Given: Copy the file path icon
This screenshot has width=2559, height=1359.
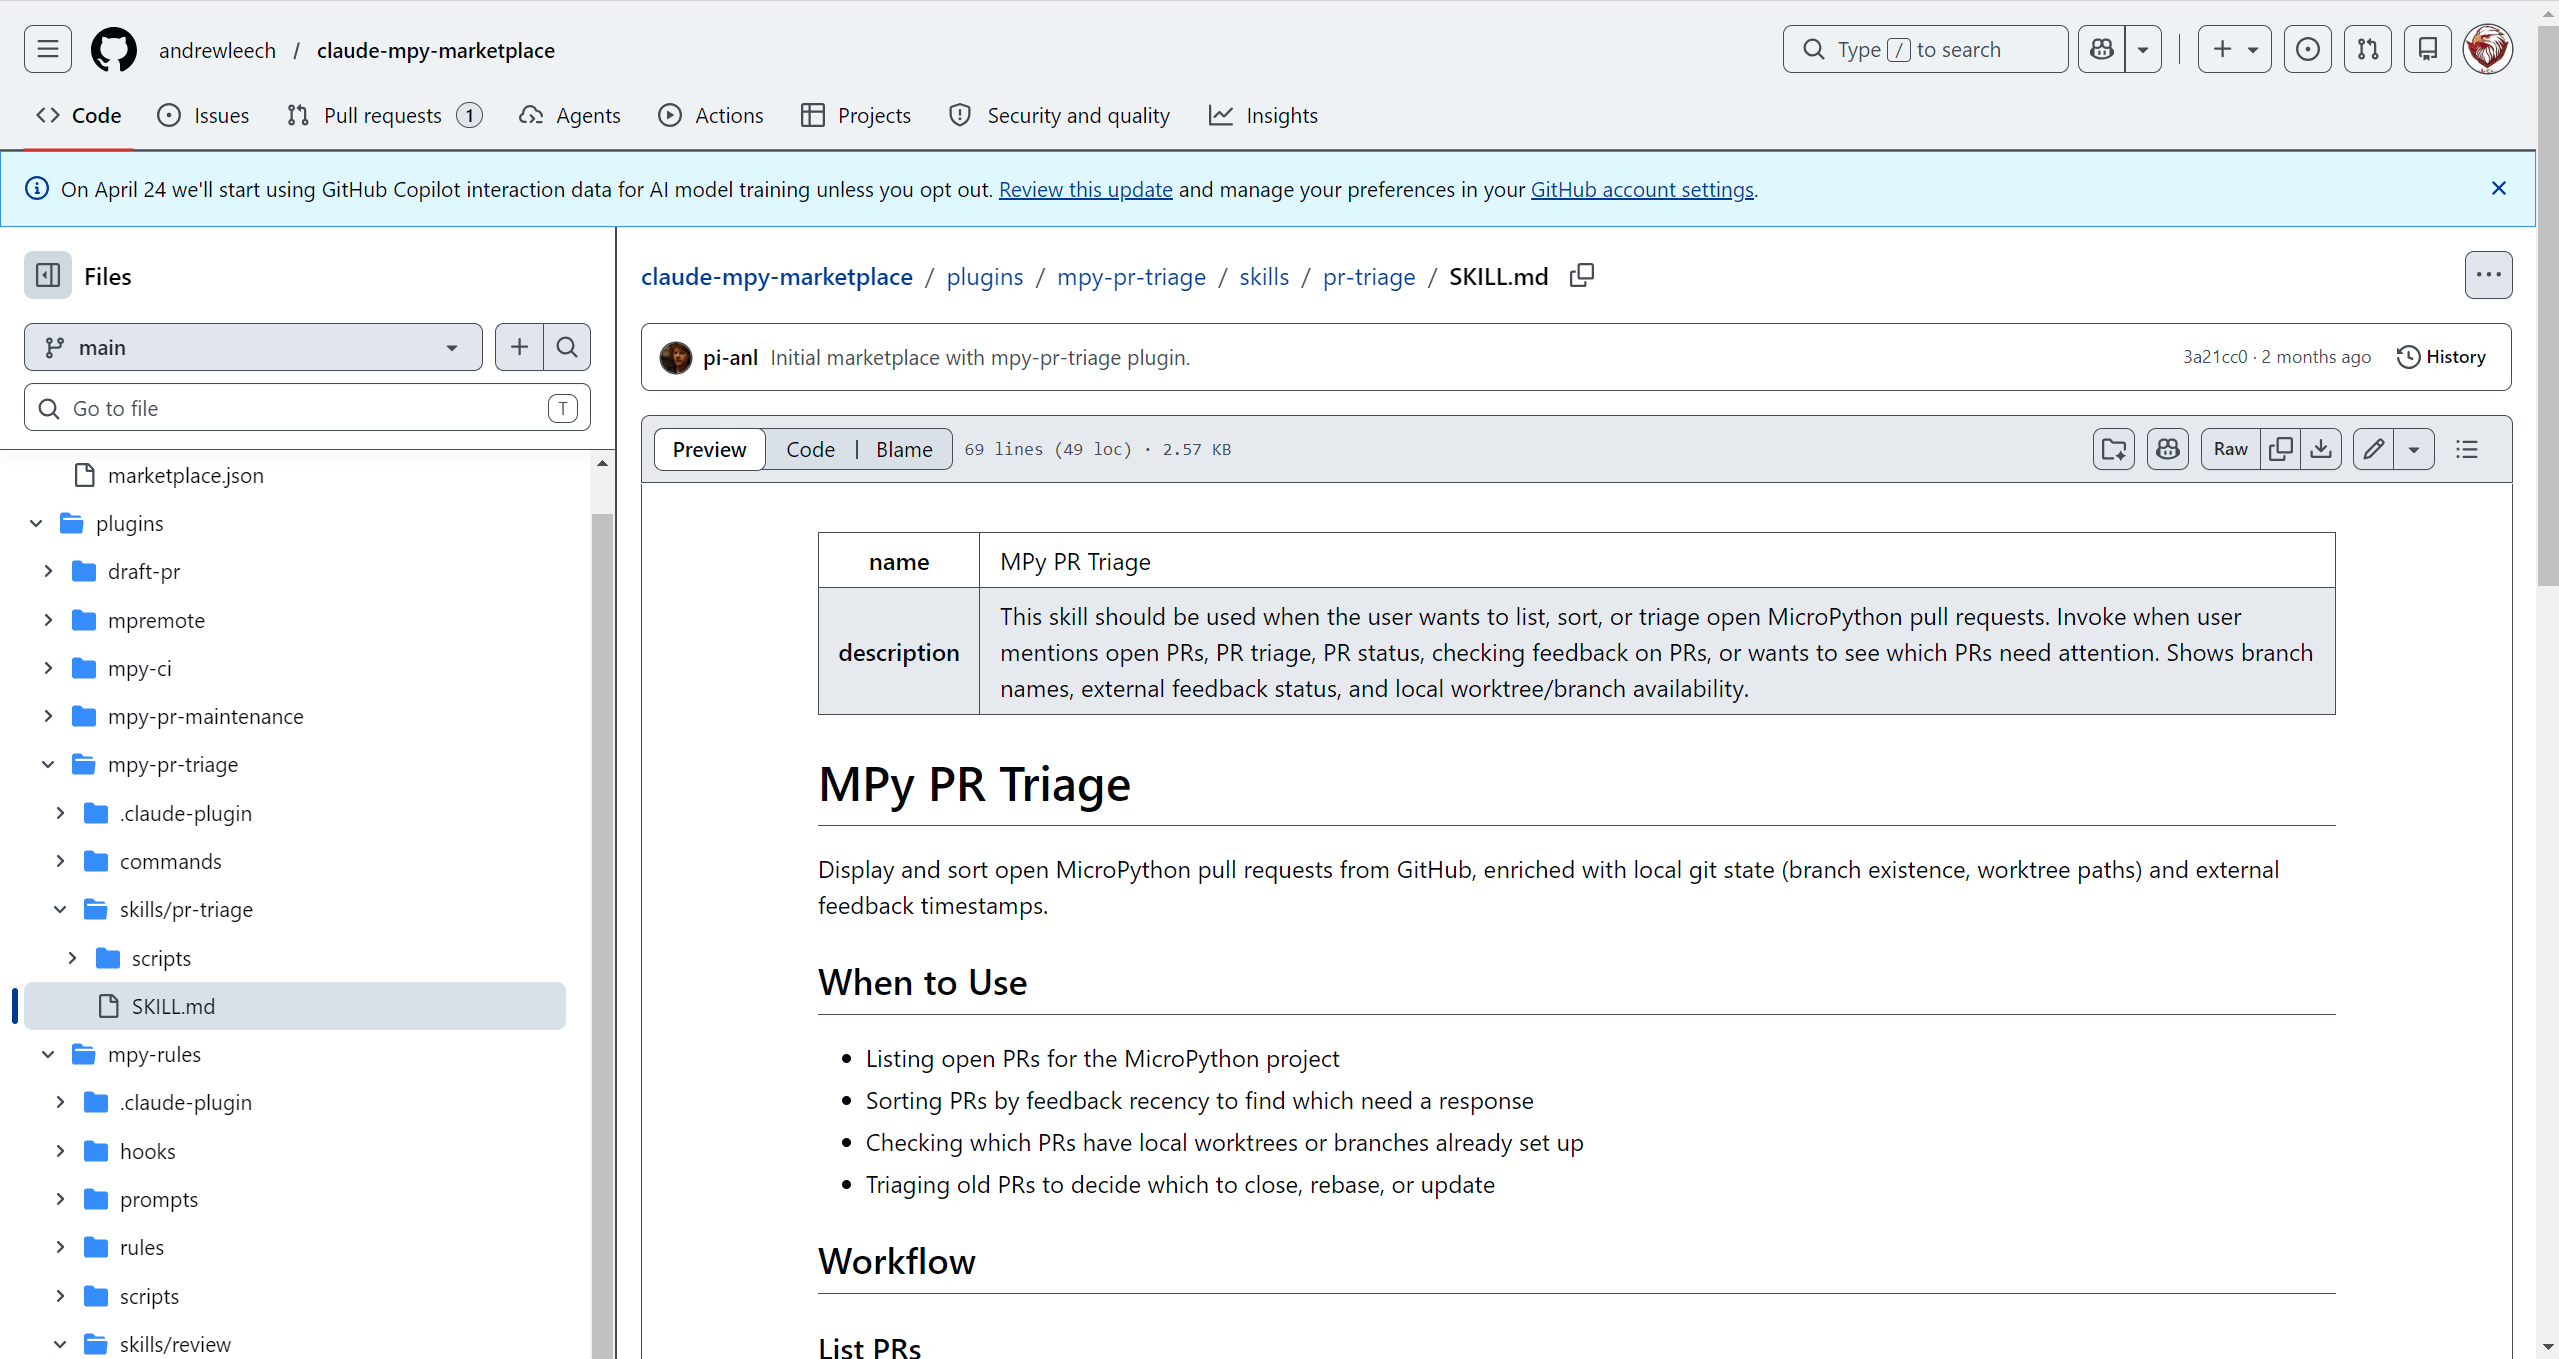Looking at the screenshot, I should point(1582,275).
